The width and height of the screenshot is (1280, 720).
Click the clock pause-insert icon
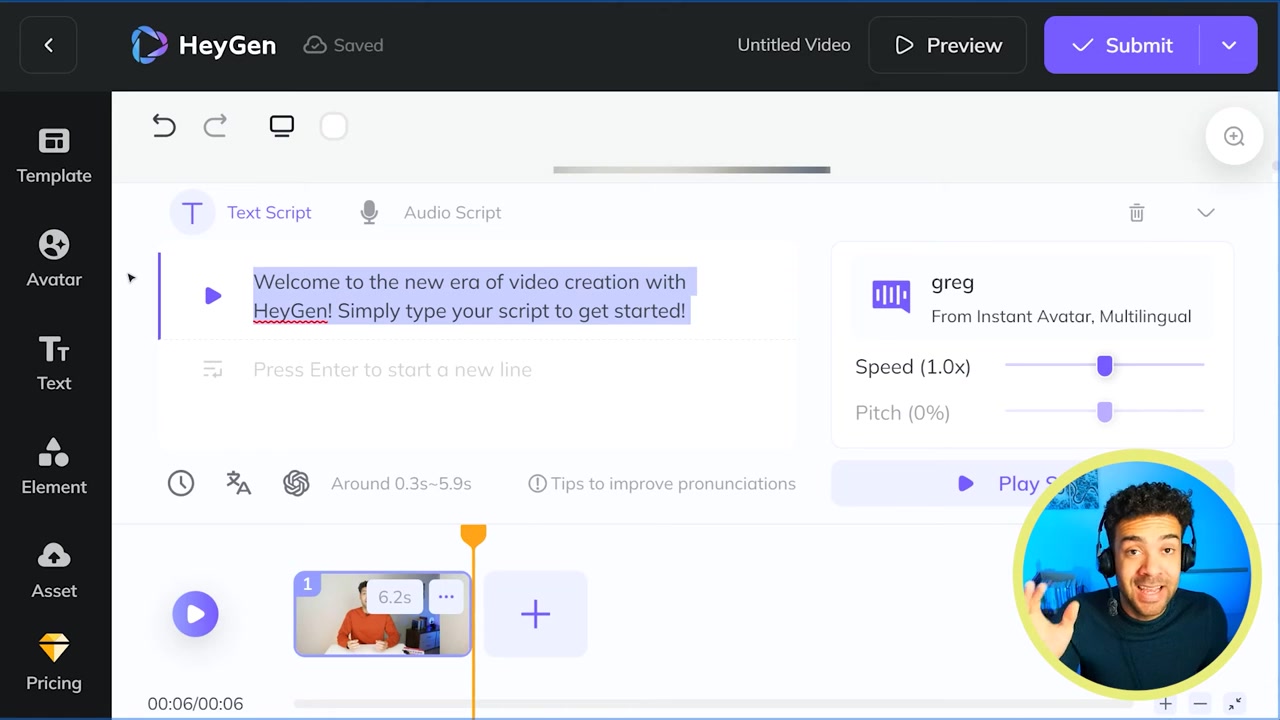[181, 483]
